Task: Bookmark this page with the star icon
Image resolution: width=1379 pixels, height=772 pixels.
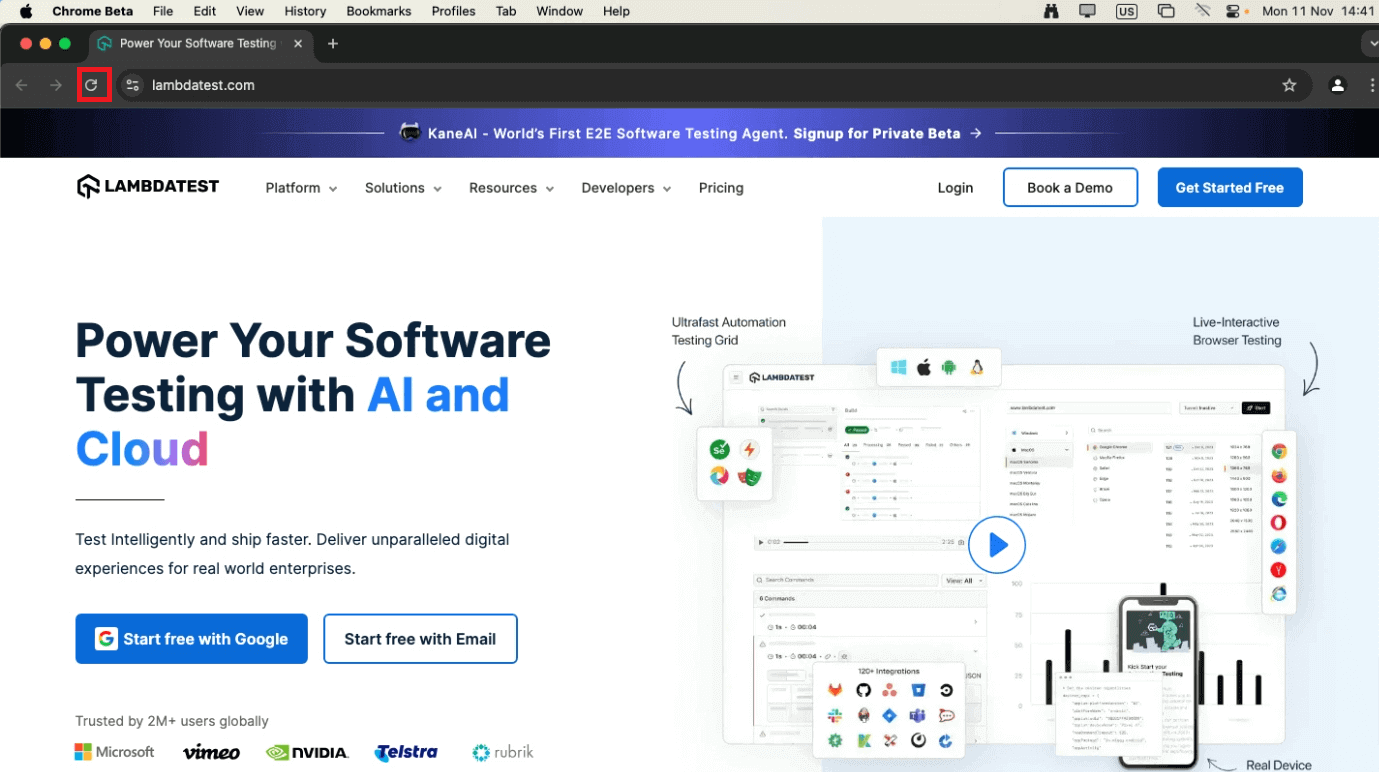Action: tap(1289, 85)
